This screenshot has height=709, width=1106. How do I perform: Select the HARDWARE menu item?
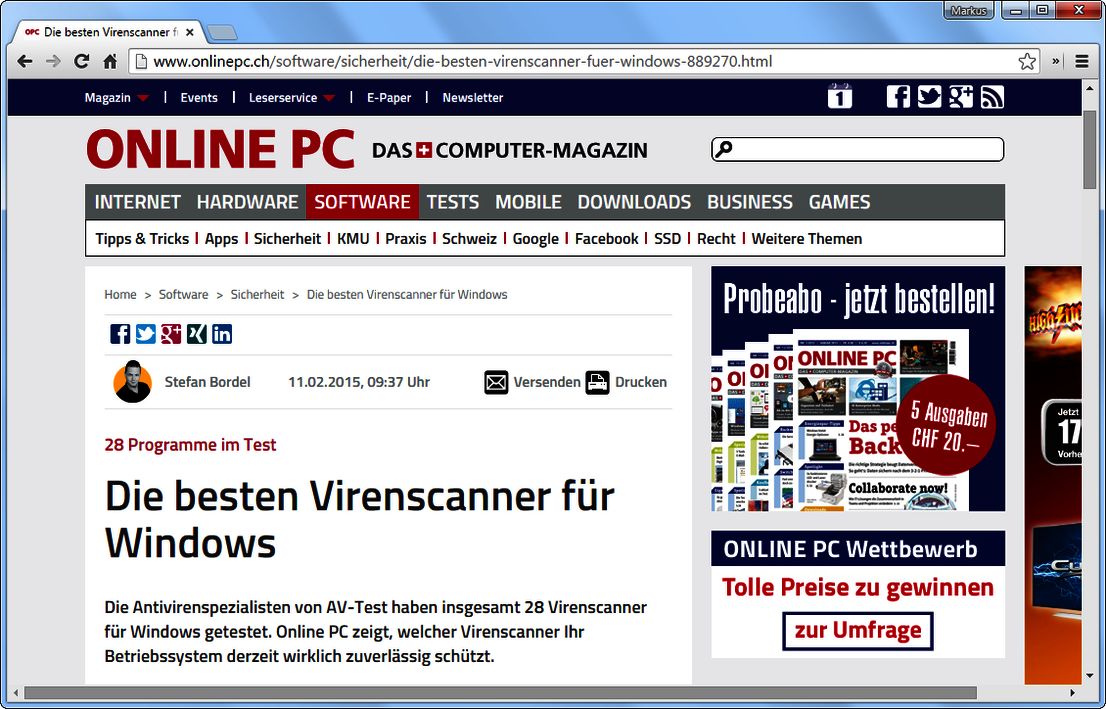coord(247,202)
